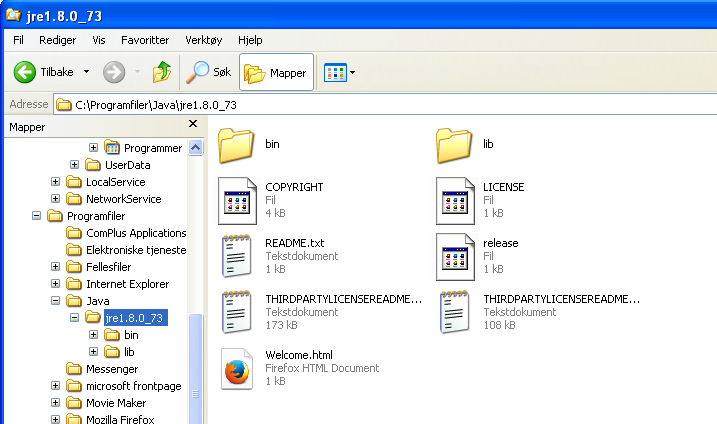The image size is (717, 424).
Task: Click the Welcome.html file name
Action: pos(299,355)
